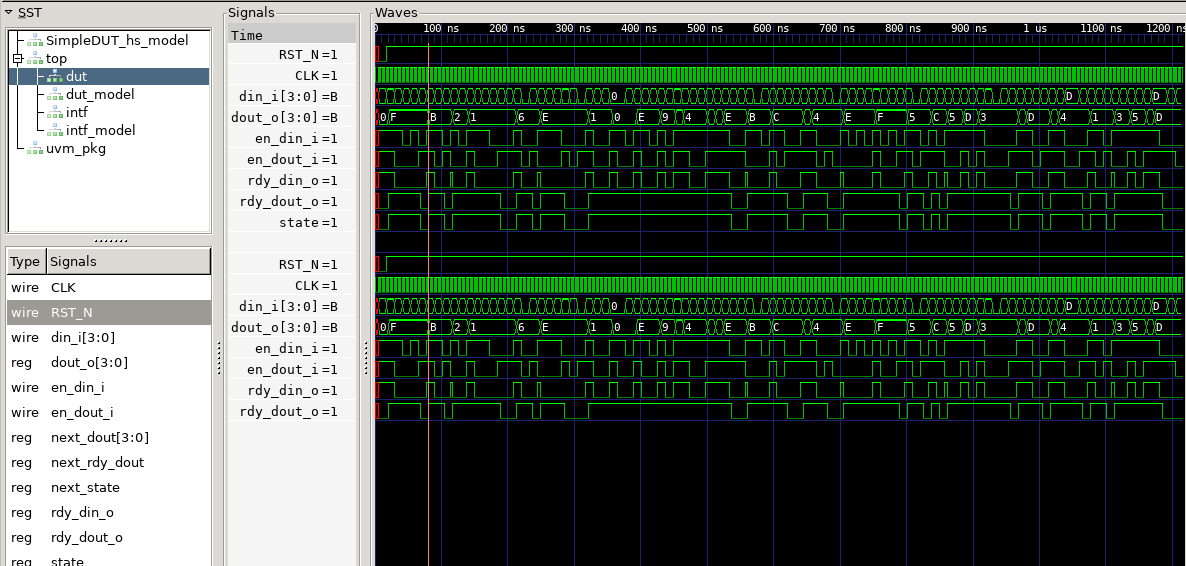Image resolution: width=1186 pixels, height=566 pixels.
Task: Click grip between Signals and Waves panes
Action: click(x=367, y=357)
